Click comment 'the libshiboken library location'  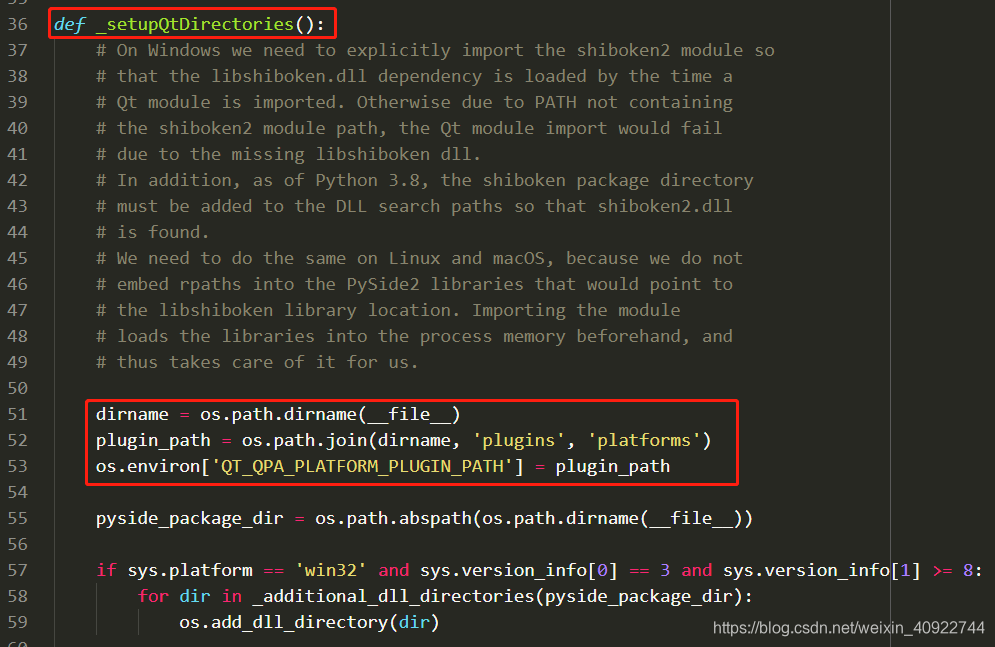[388, 310]
